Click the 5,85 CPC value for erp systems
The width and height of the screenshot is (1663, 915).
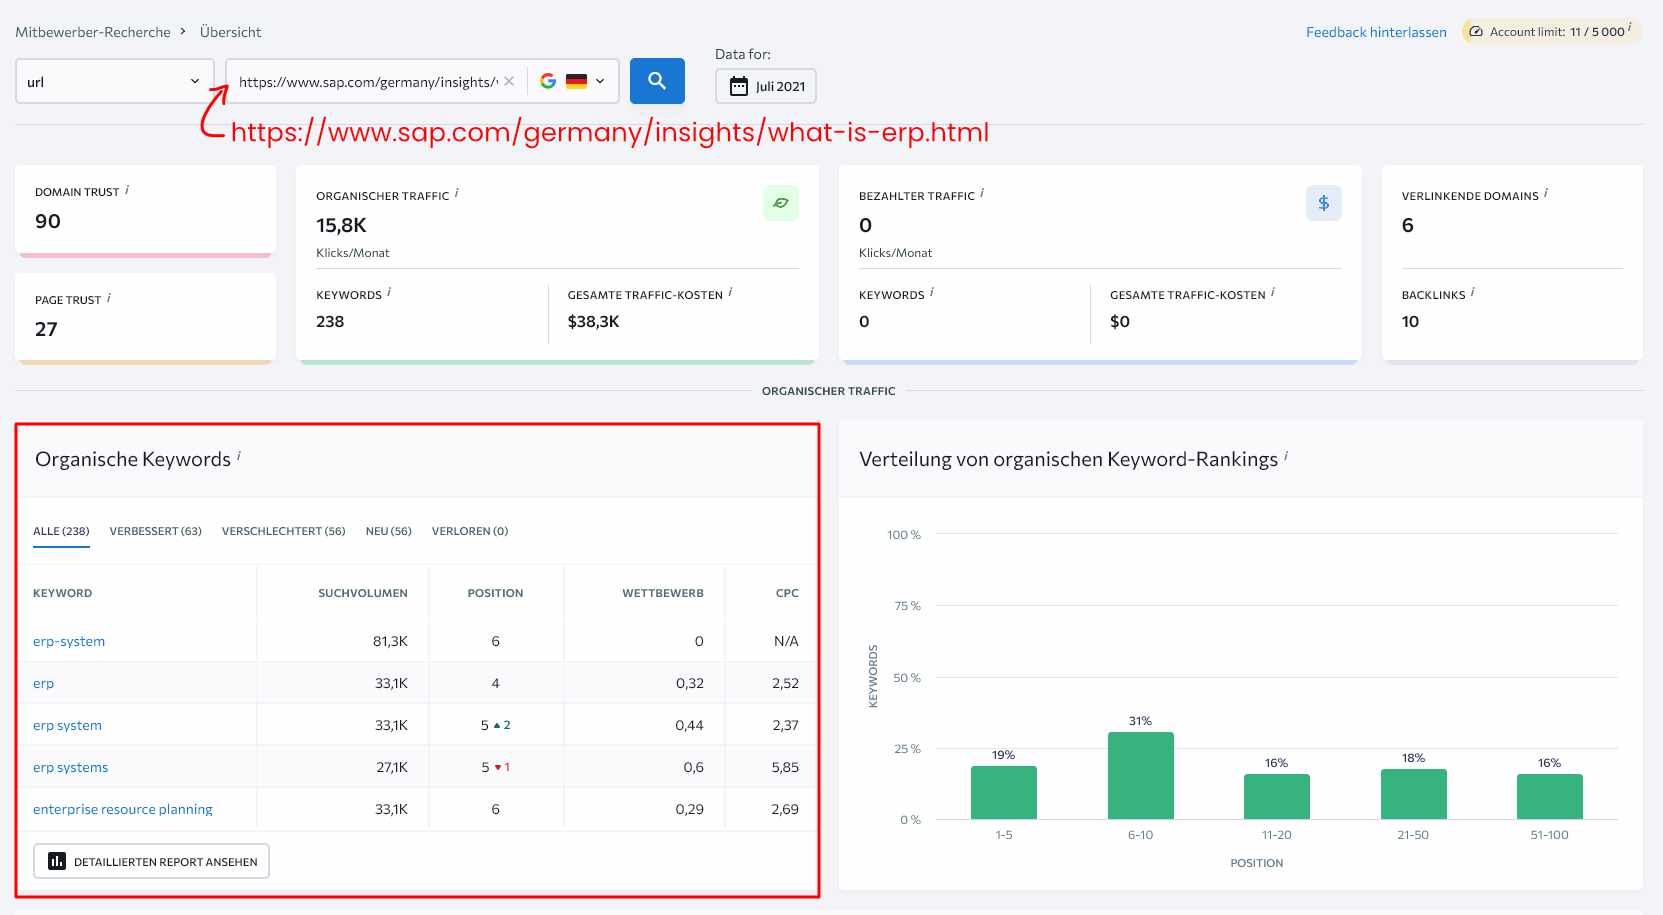[785, 767]
